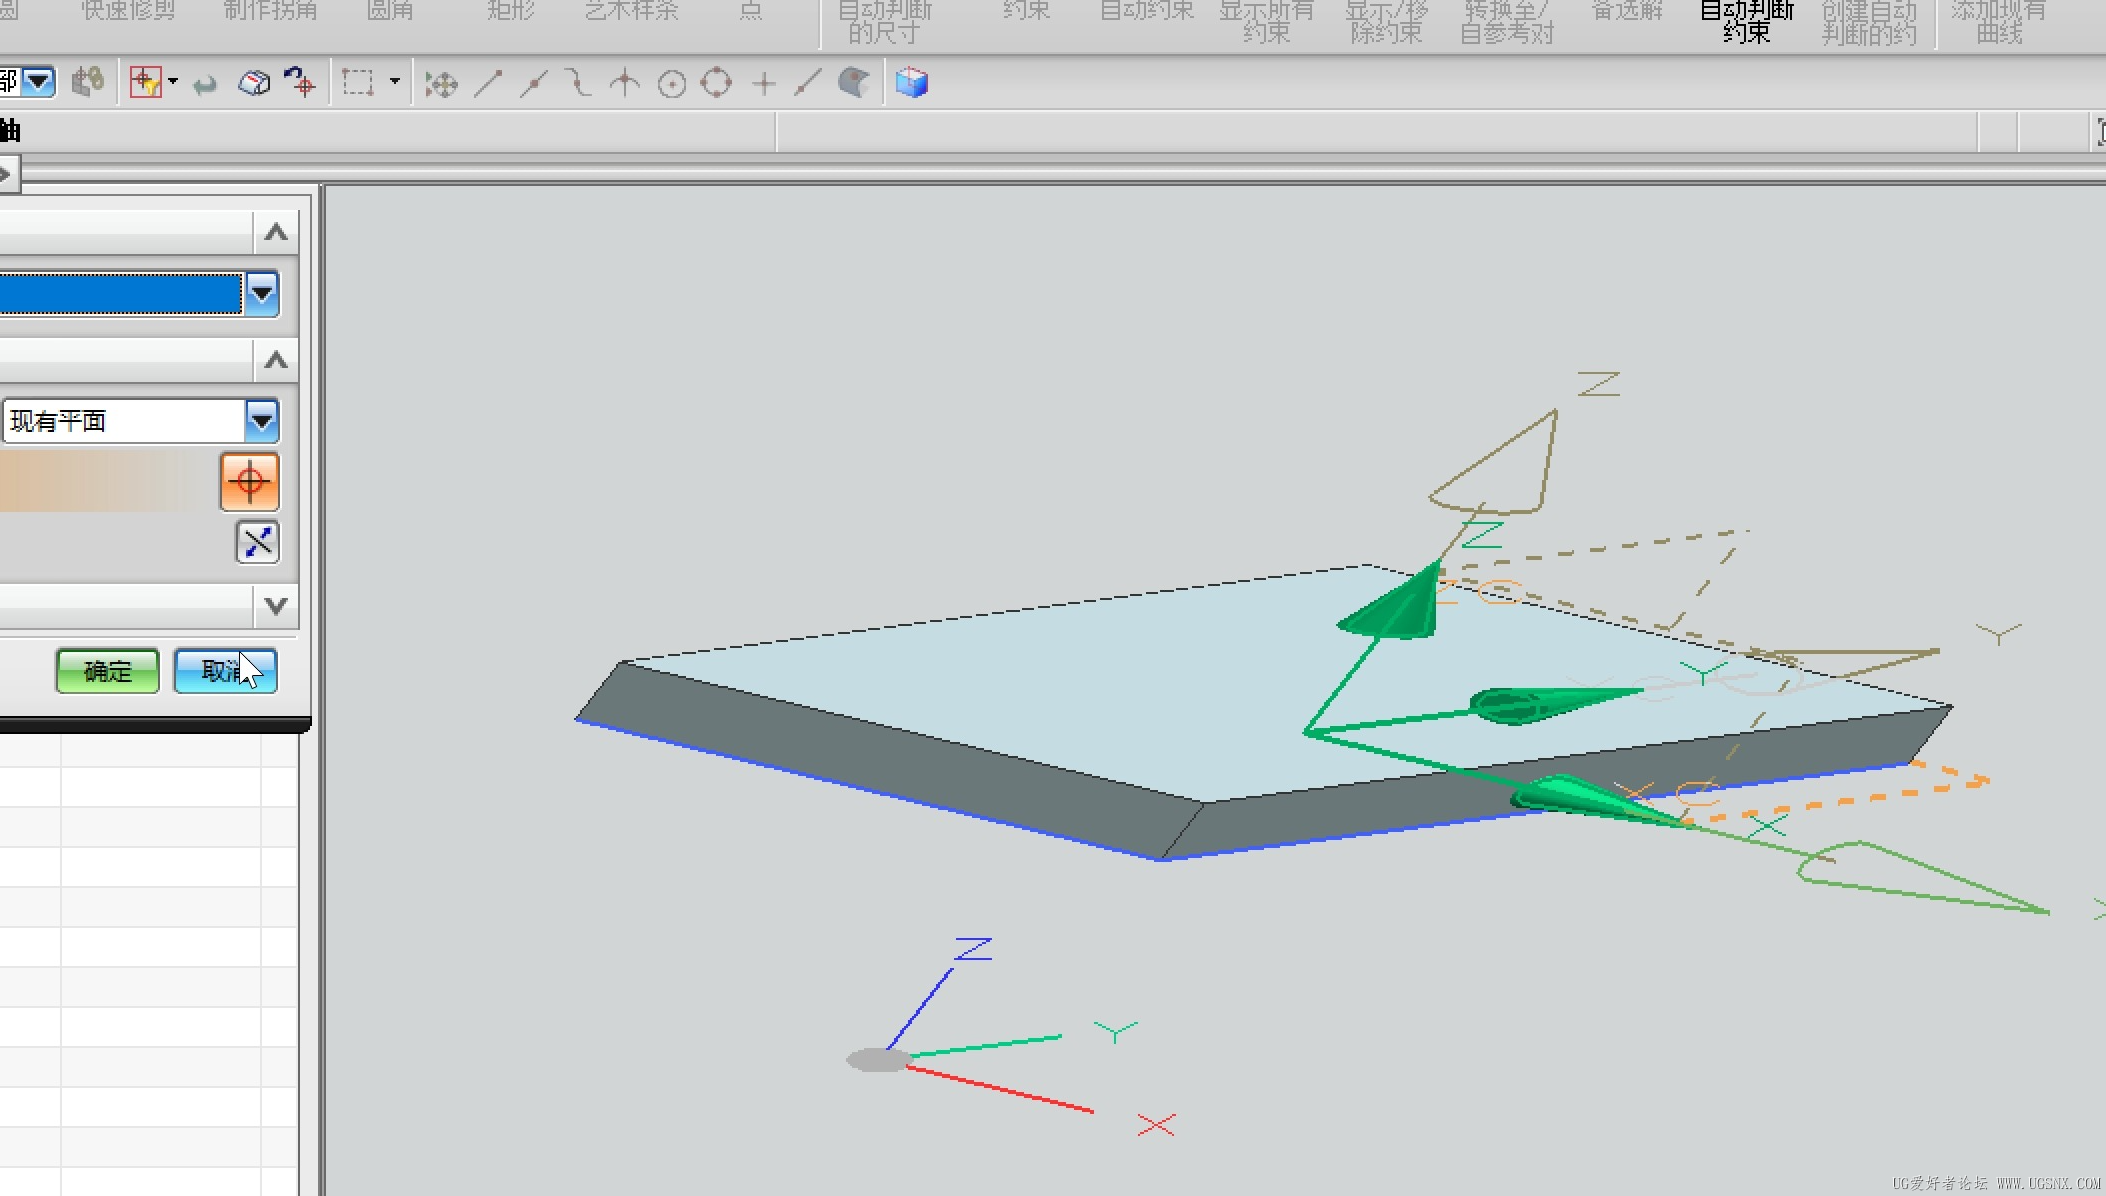
Task: Click the 显示/移除约束 ribbon command
Action: point(1386,22)
